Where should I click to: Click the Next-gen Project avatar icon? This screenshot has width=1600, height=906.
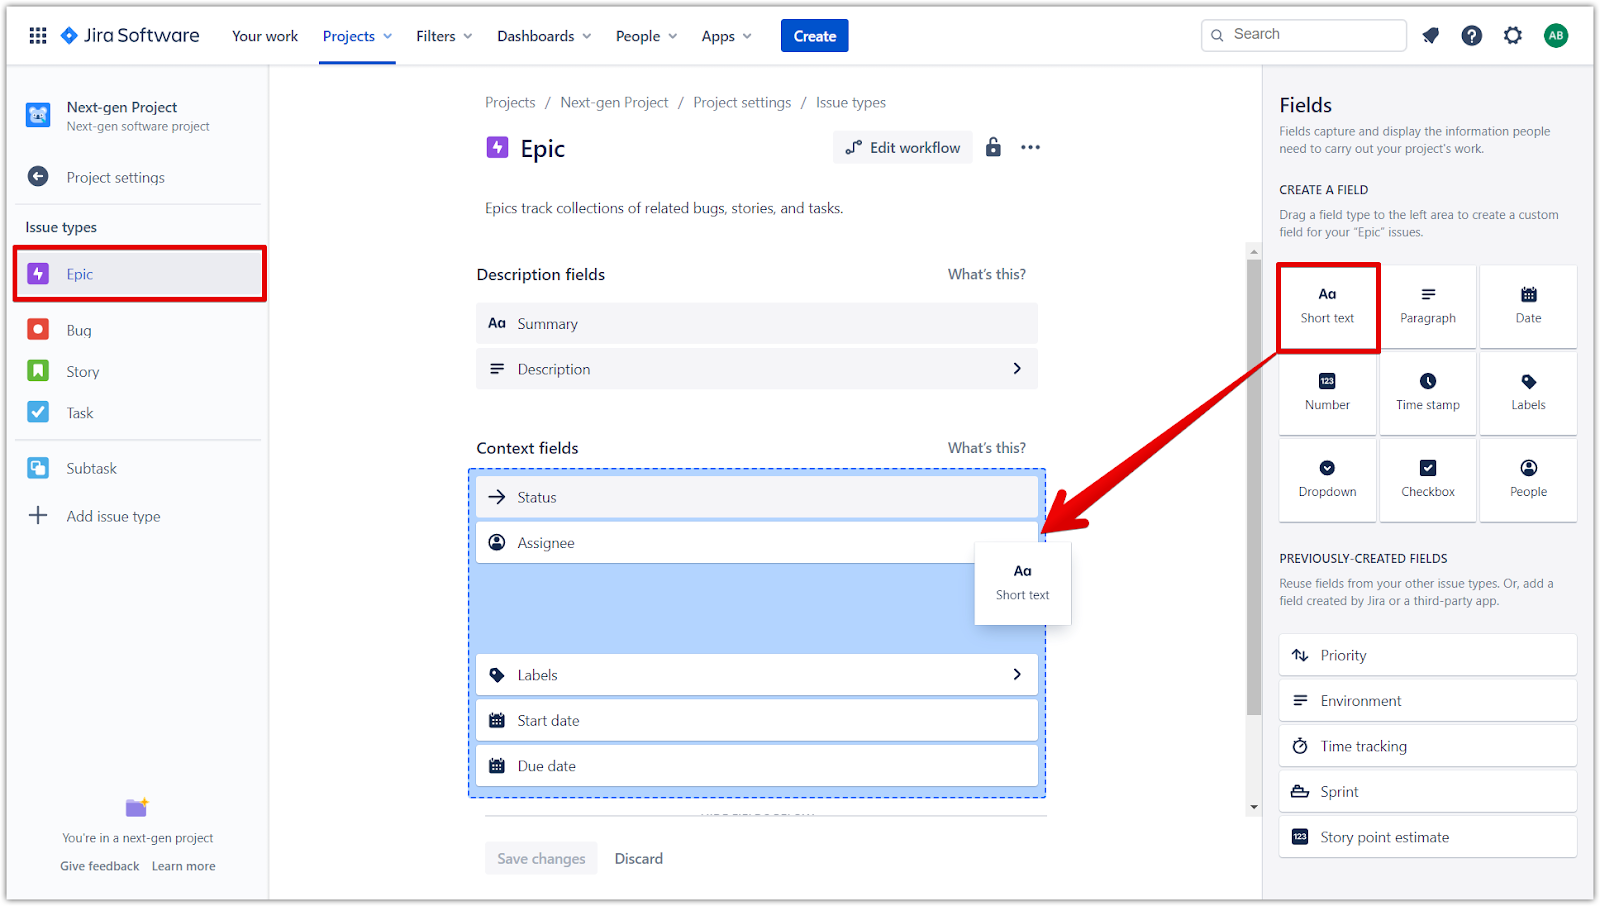[x=38, y=115]
